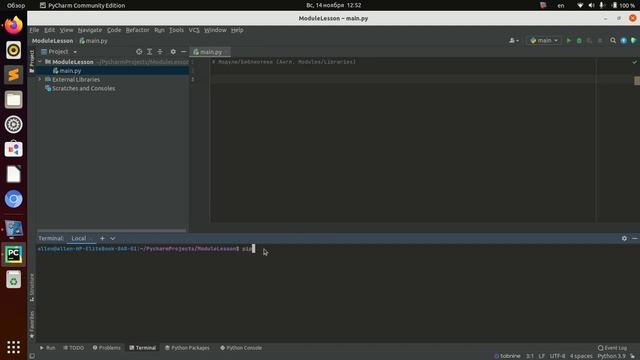Click ModuleLesson breadcrumb in navigation bar
Screen dimensions: 640x360
(52, 41)
